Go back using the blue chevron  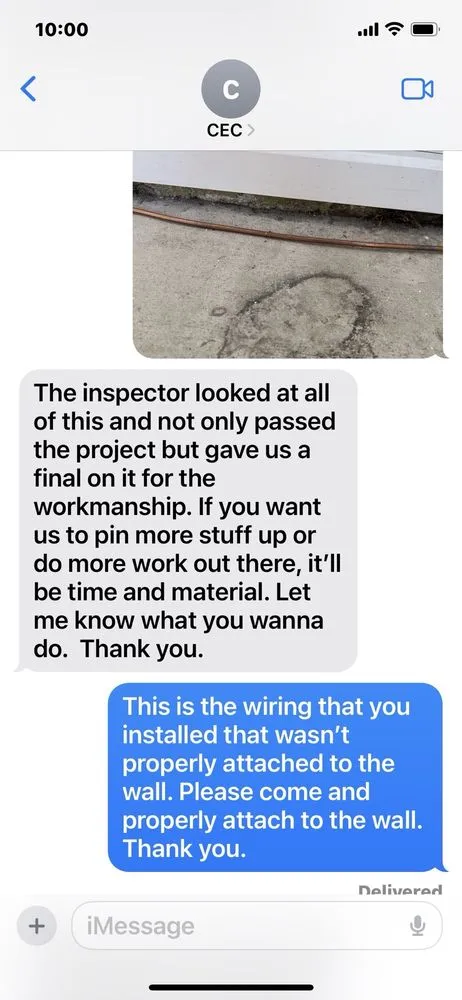[28, 89]
